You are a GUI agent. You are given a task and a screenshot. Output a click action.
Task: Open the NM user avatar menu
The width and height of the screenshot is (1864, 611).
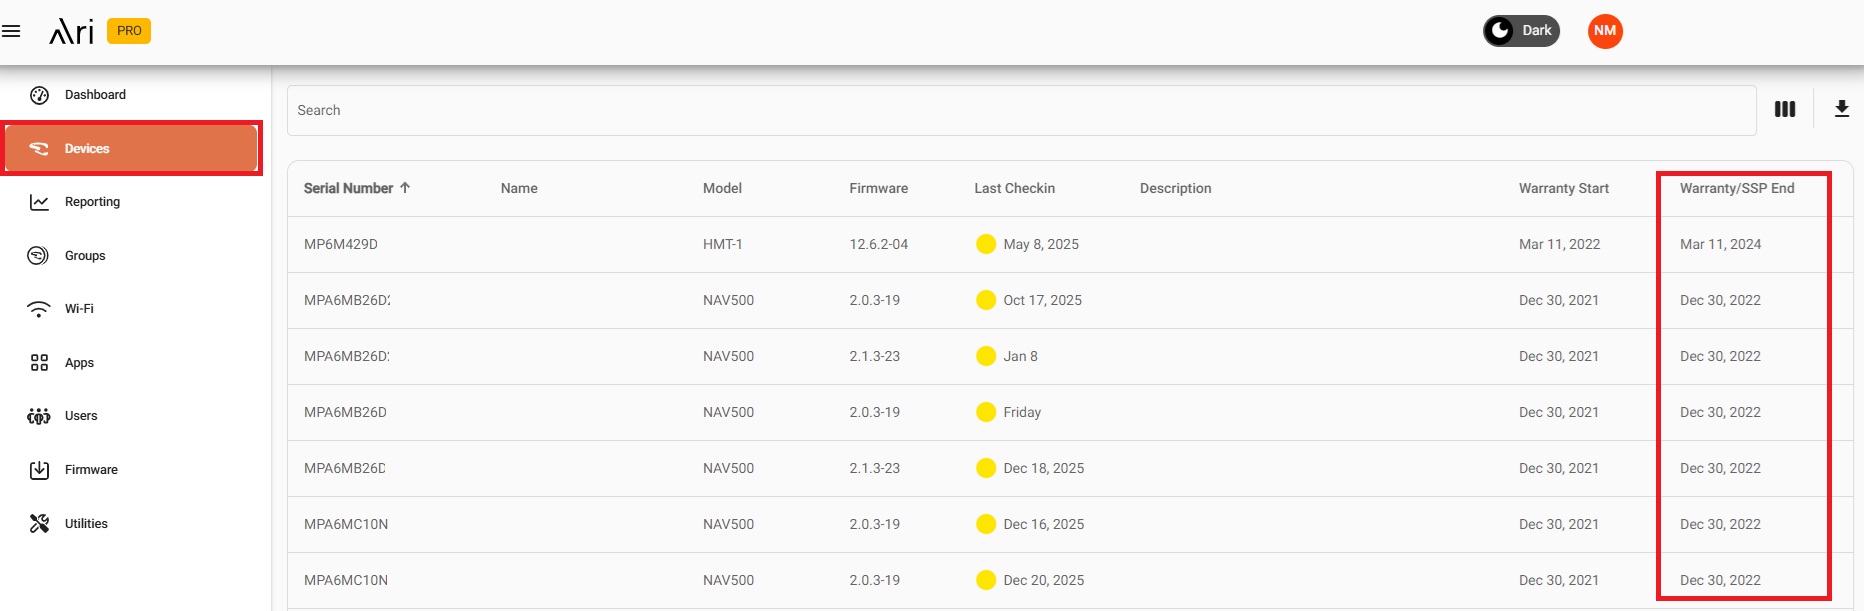pos(1605,31)
